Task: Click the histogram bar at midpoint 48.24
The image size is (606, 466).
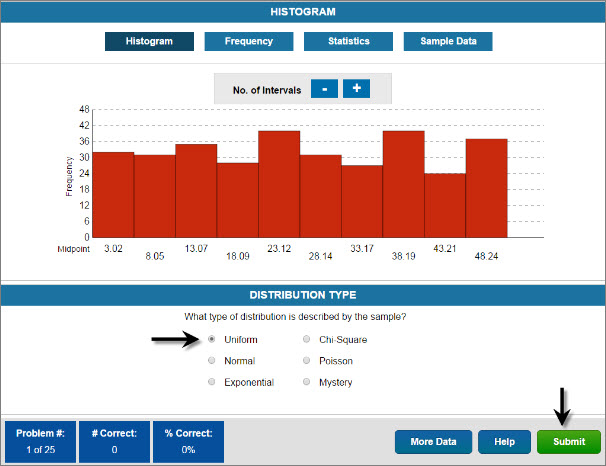Action: click(486, 188)
